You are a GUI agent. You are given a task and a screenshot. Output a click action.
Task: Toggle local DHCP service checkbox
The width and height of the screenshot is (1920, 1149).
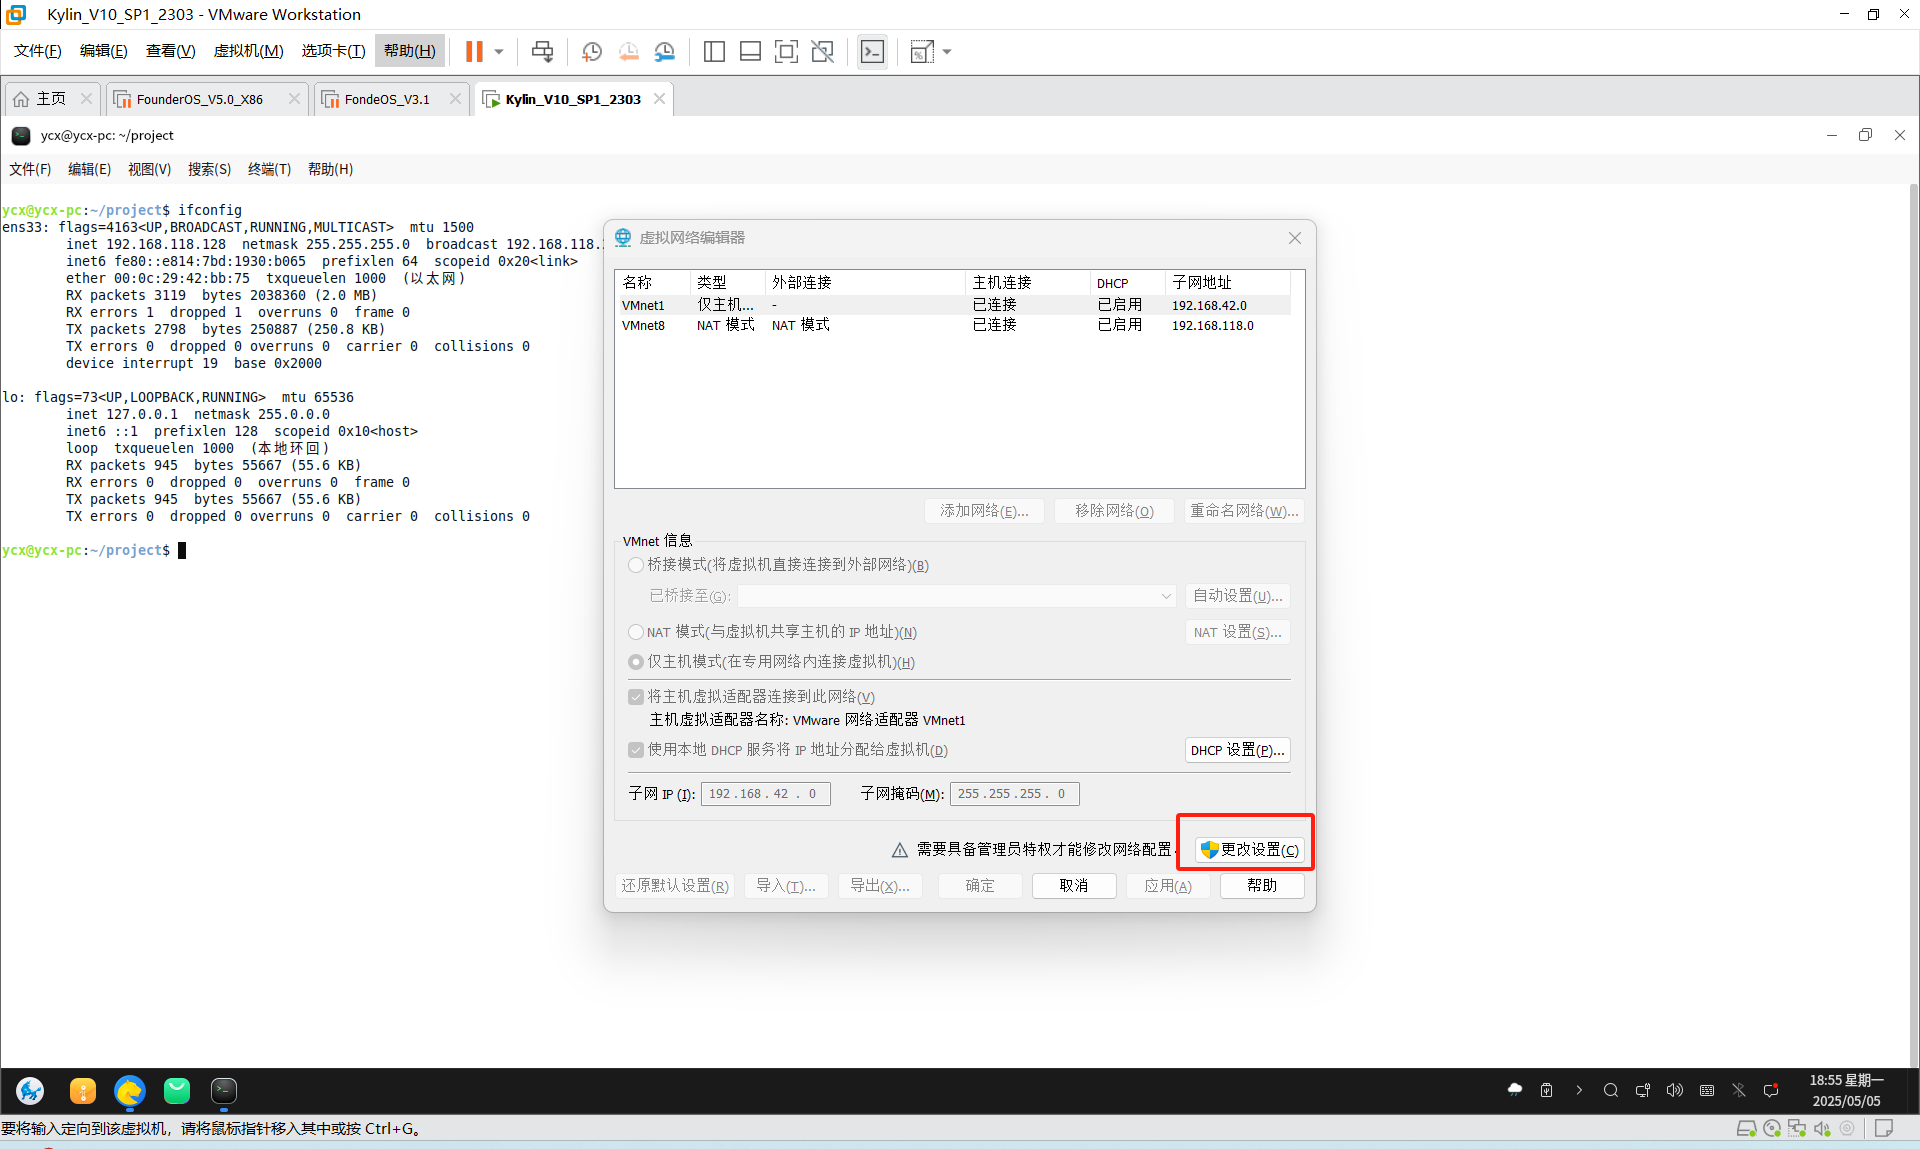pos(636,750)
